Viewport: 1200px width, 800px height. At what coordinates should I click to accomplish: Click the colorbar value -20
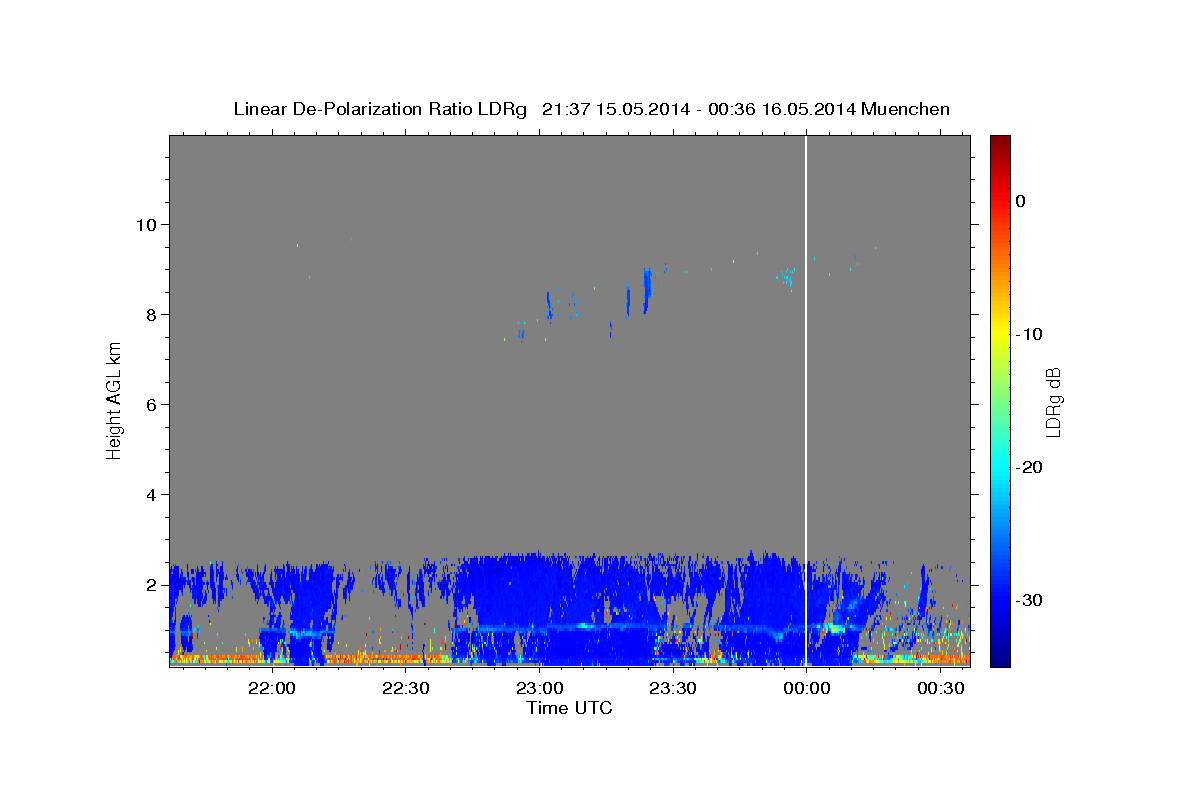tap(1028, 467)
